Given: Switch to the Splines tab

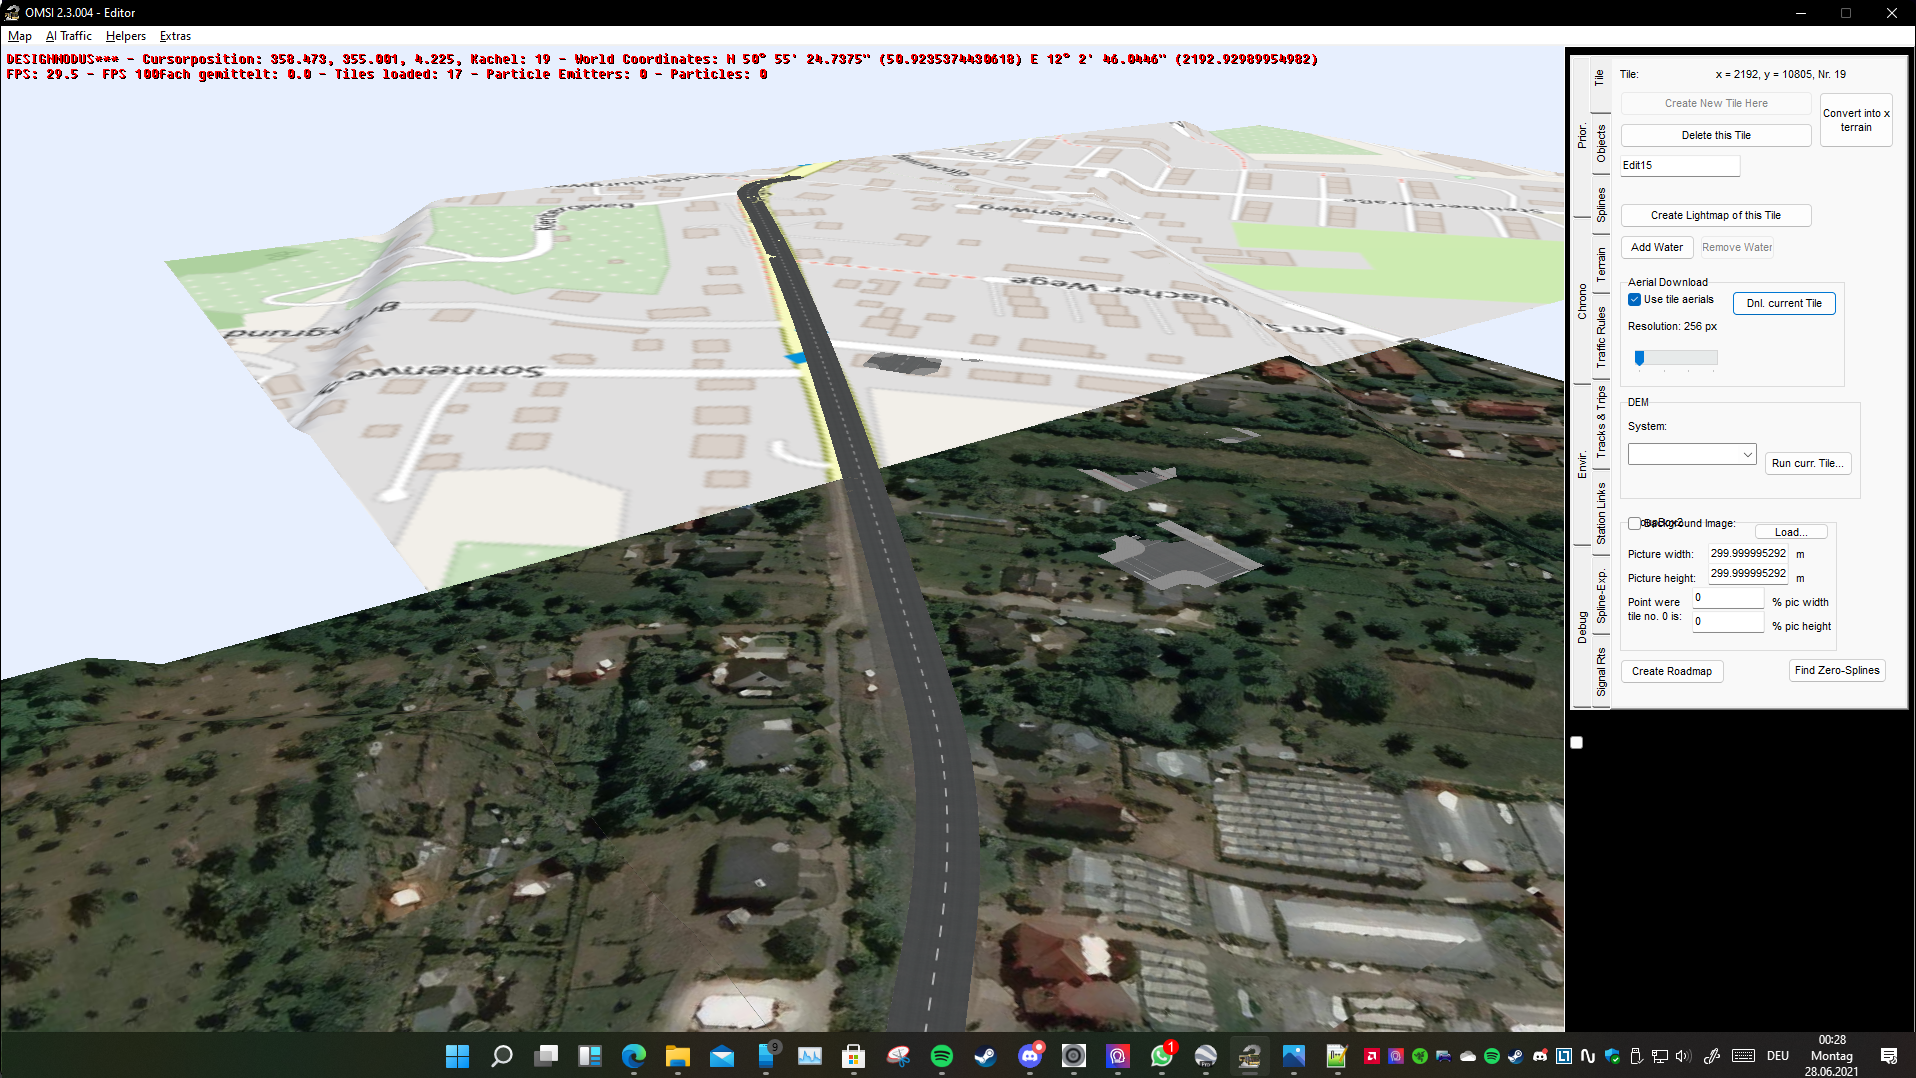Looking at the screenshot, I should (x=1601, y=204).
